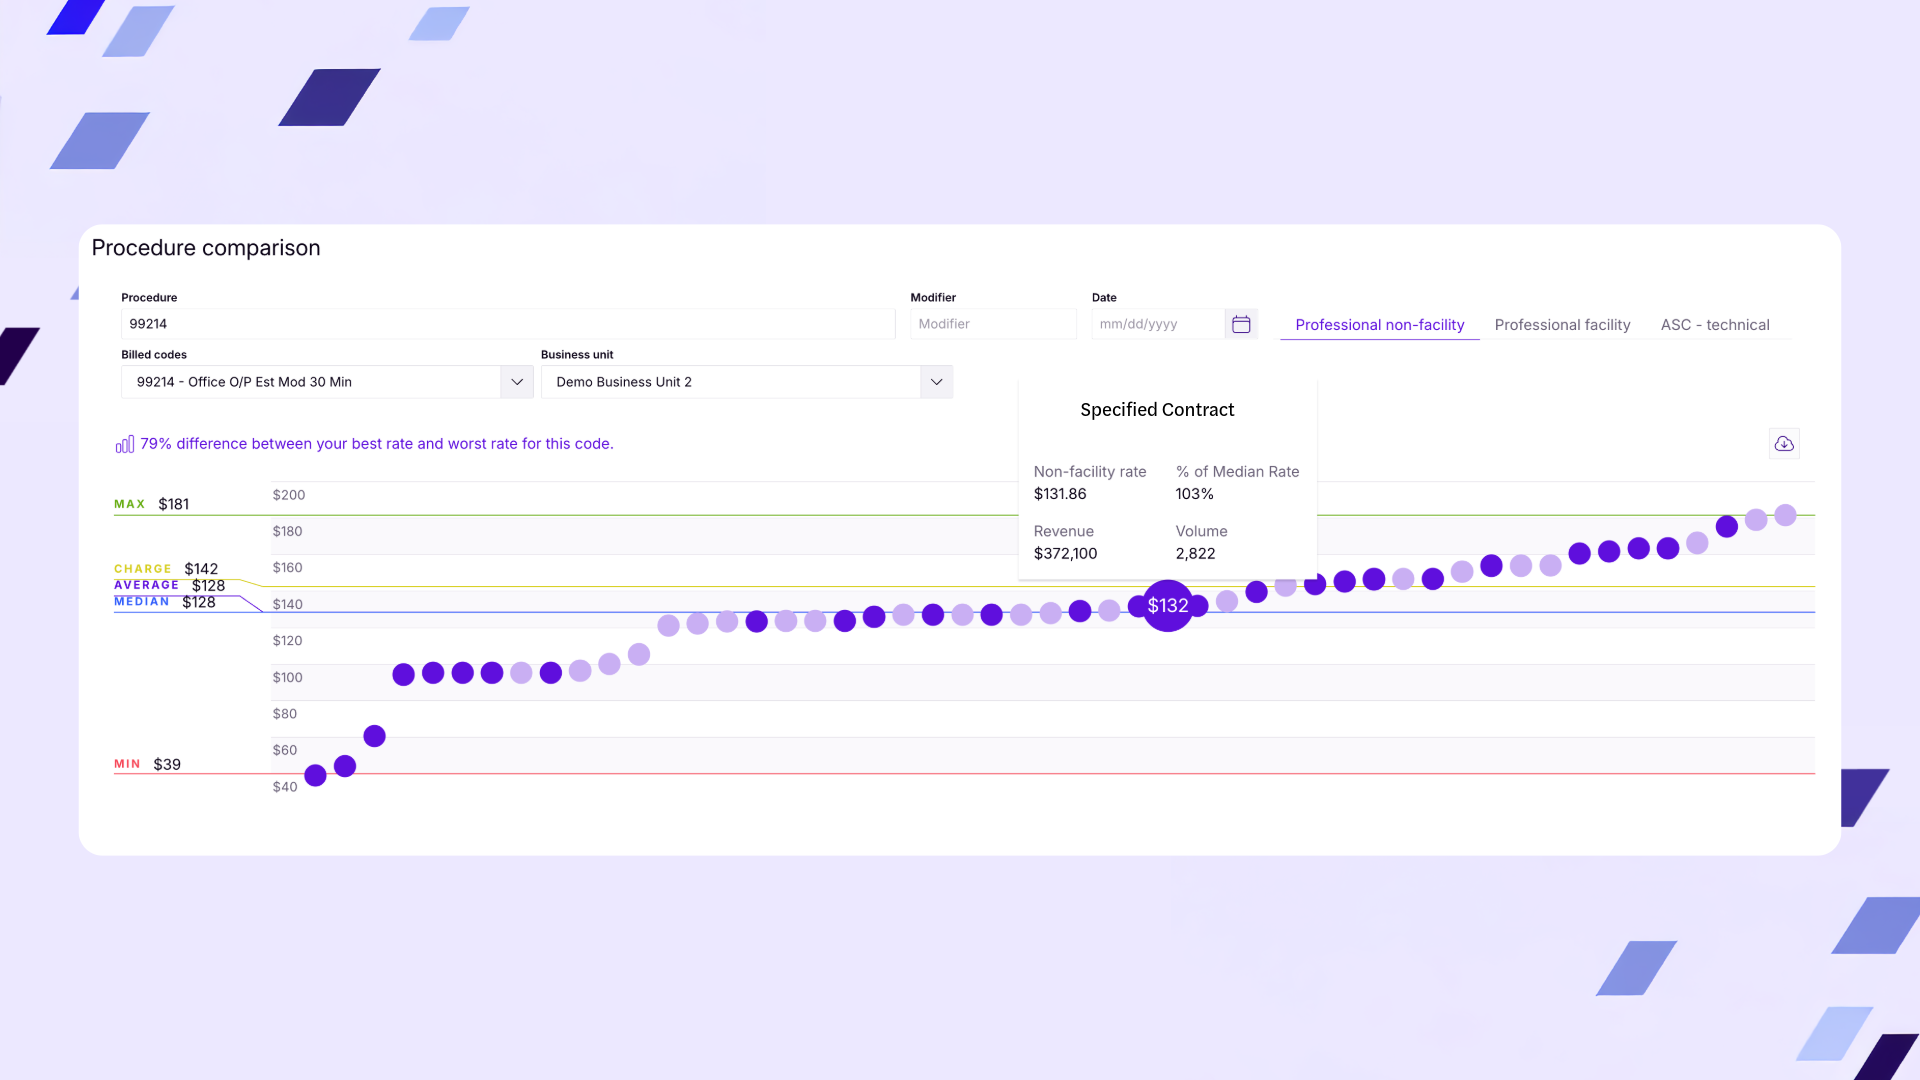Click the bar chart icon beside 79% difference
The width and height of the screenshot is (1920, 1080).
pos(123,443)
